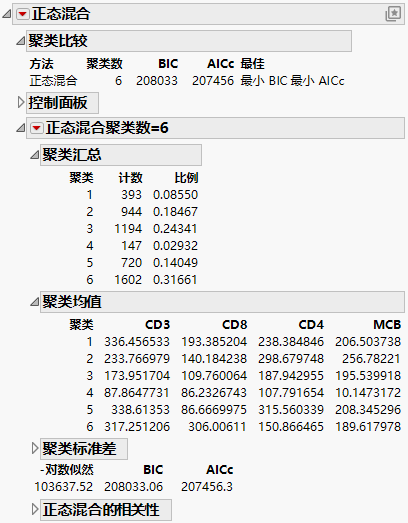Click proportion value 0.18467

click(x=175, y=212)
